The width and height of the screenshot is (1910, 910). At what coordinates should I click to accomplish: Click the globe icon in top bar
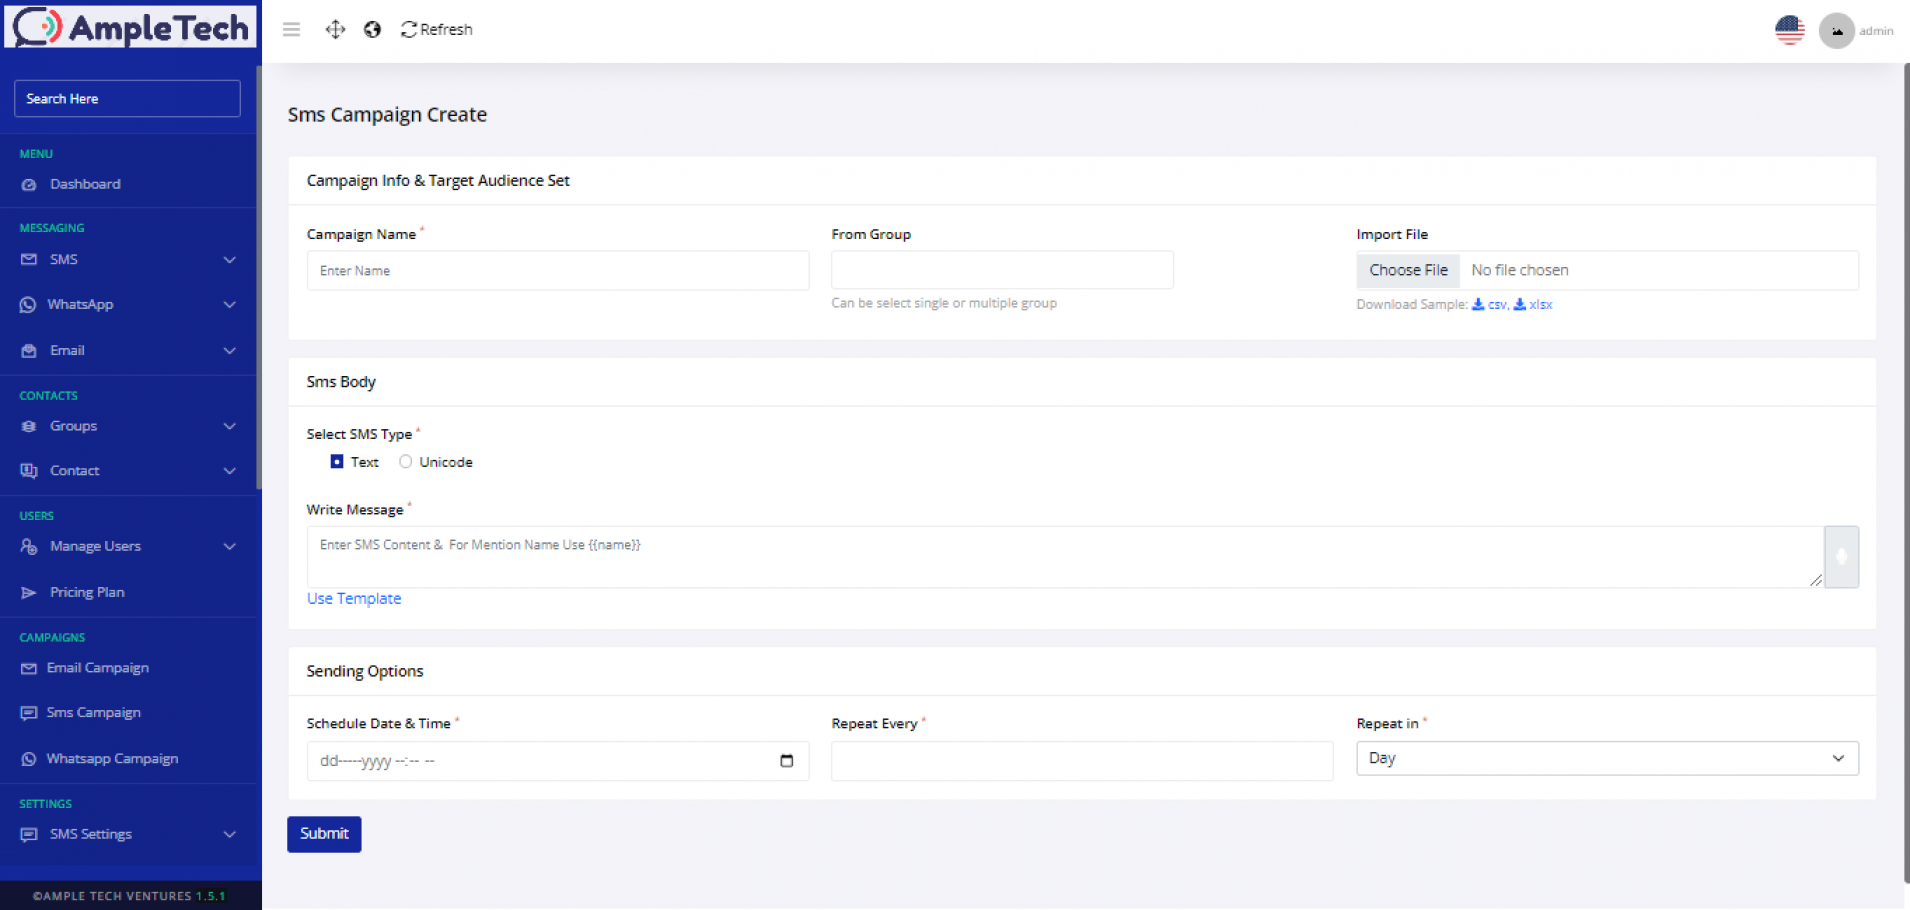pyautogui.click(x=372, y=30)
